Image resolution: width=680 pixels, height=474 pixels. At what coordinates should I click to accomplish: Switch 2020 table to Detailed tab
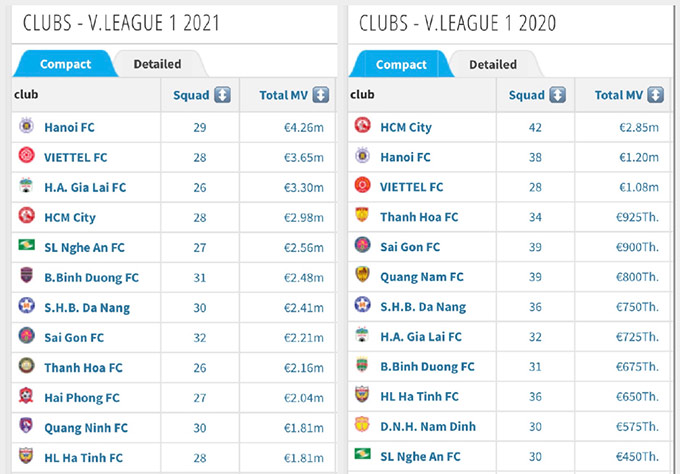click(x=493, y=64)
